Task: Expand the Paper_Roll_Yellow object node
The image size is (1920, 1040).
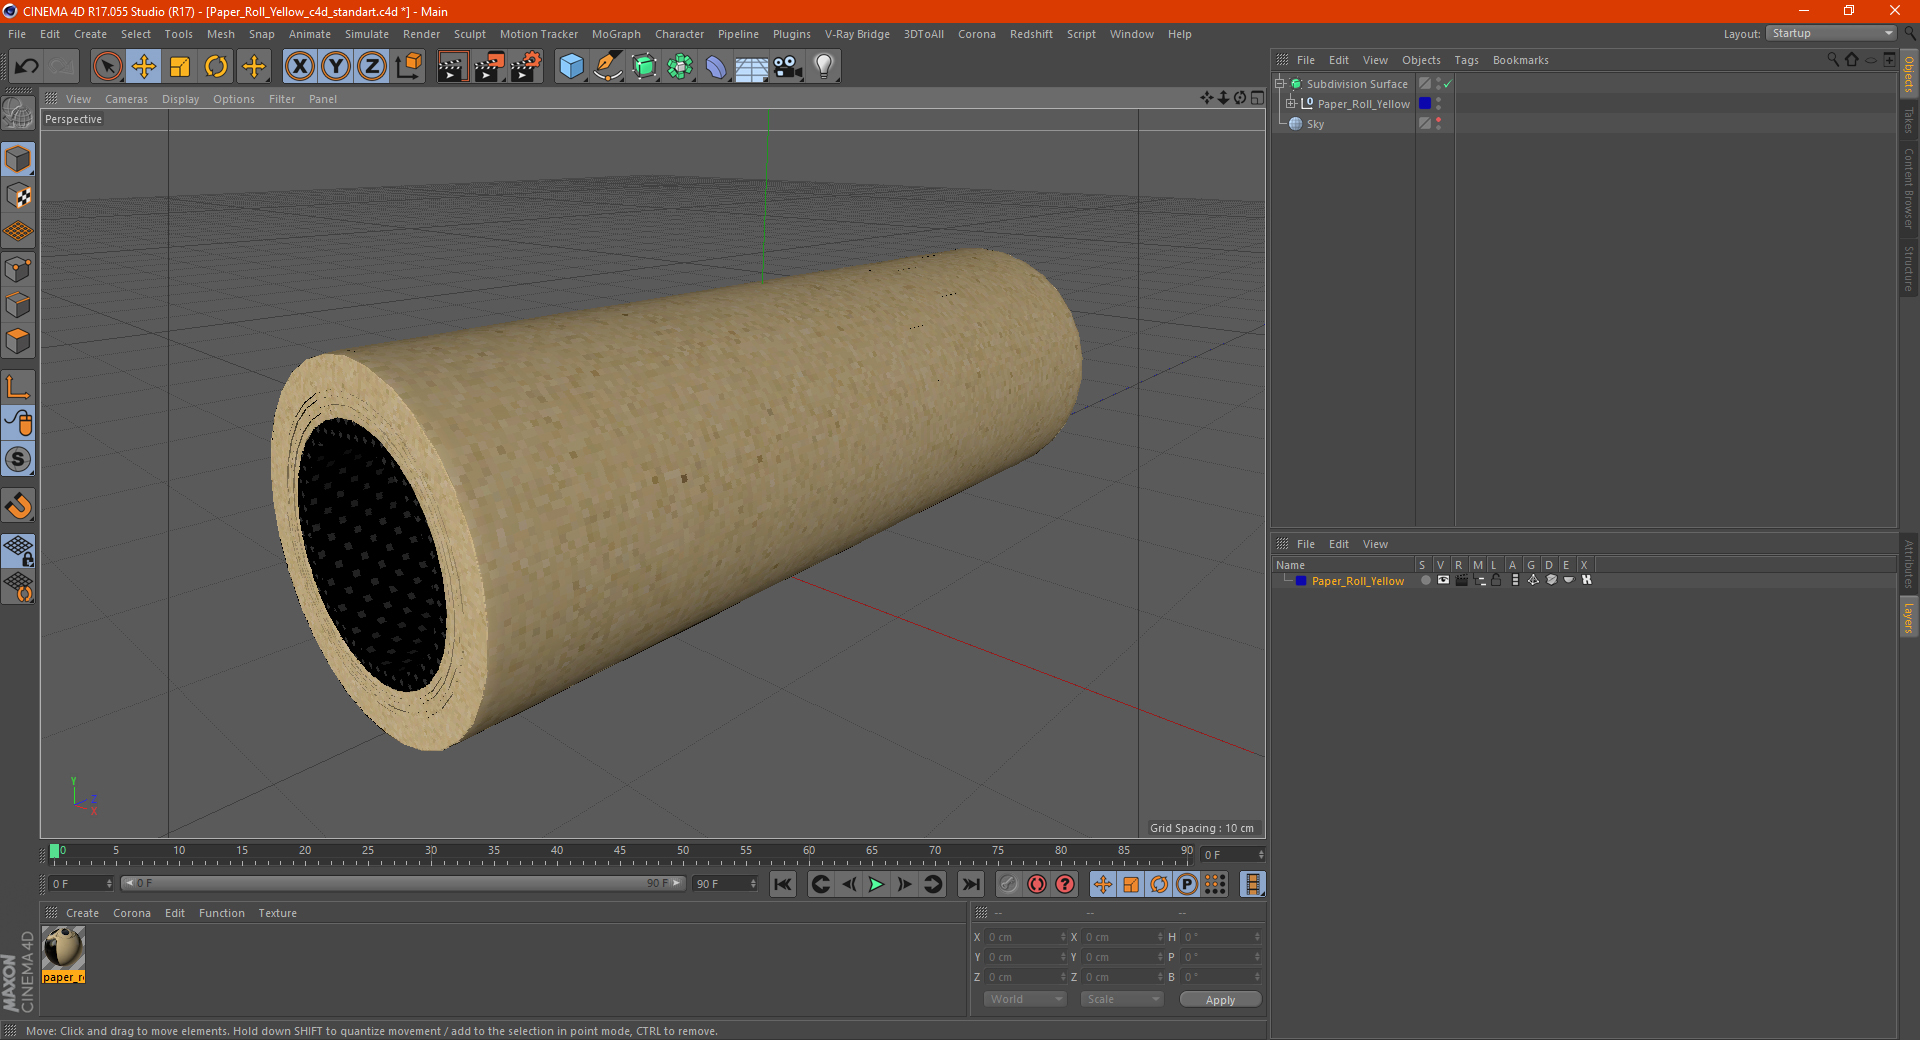Action: (1291, 103)
